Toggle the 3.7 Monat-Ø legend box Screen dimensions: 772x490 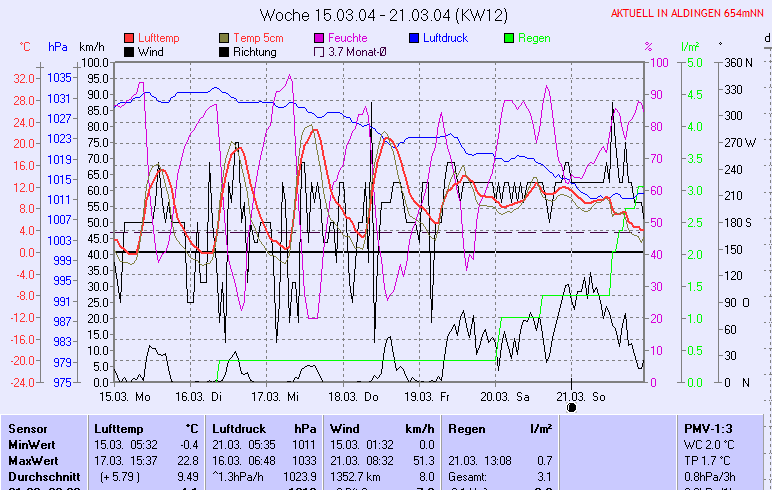coord(320,52)
